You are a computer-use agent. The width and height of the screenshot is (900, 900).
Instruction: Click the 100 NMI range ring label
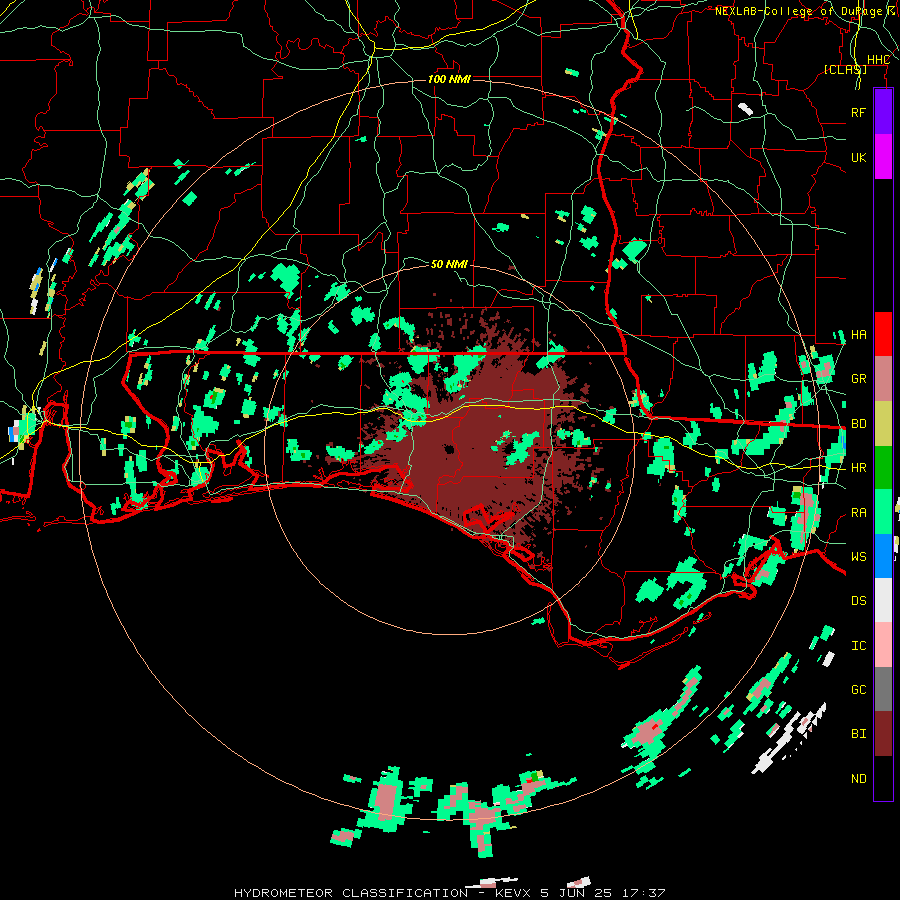[x=449, y=79]
